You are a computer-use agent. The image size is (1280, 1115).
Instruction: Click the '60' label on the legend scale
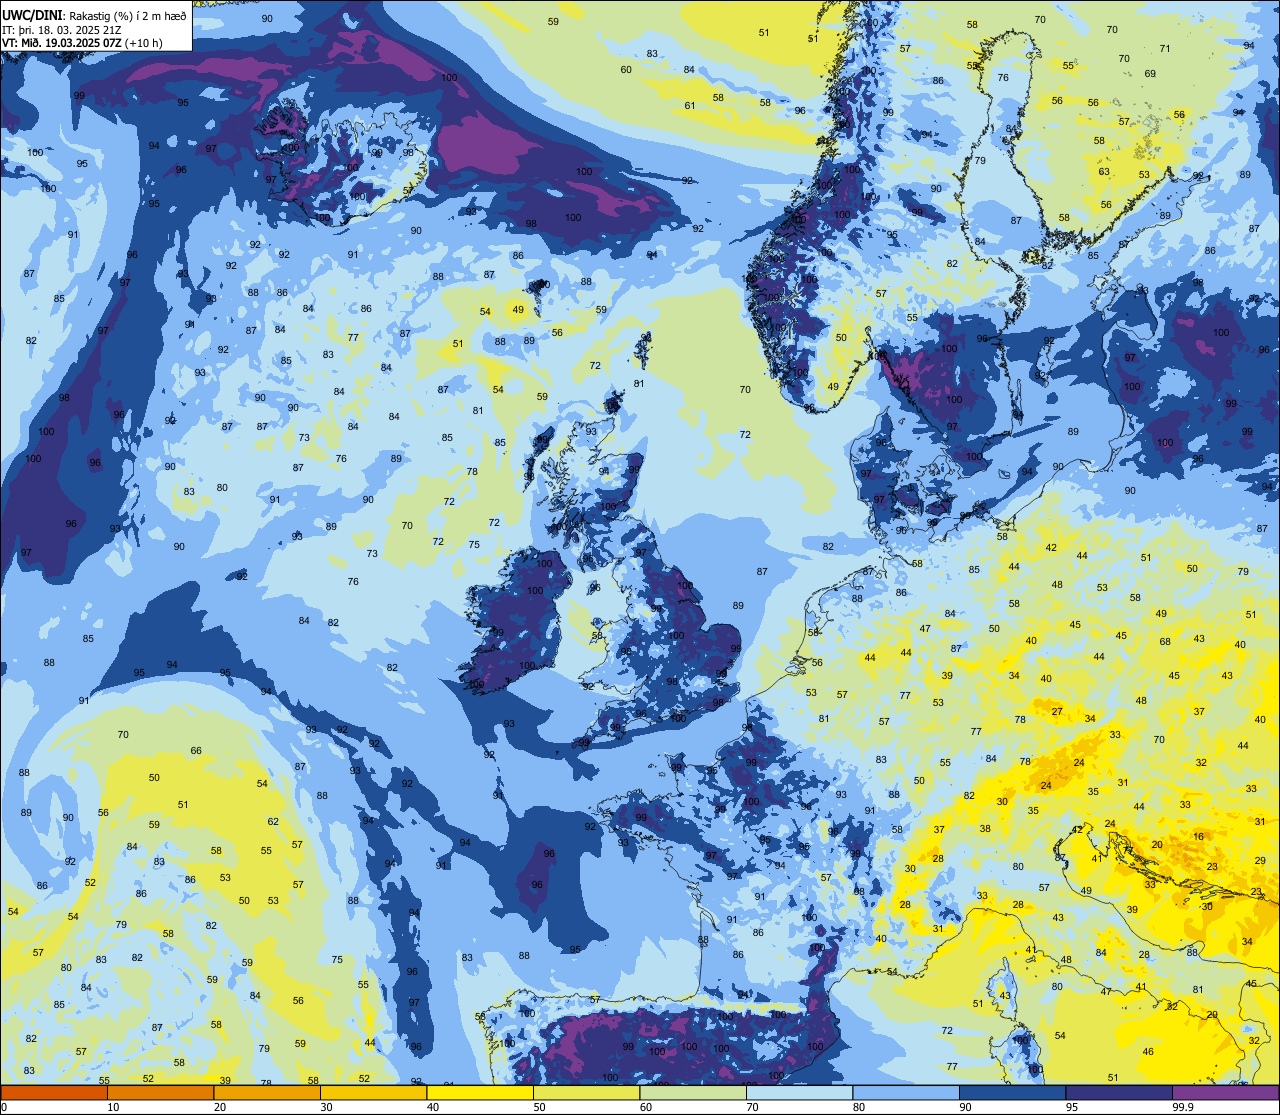click(646, 1107)
